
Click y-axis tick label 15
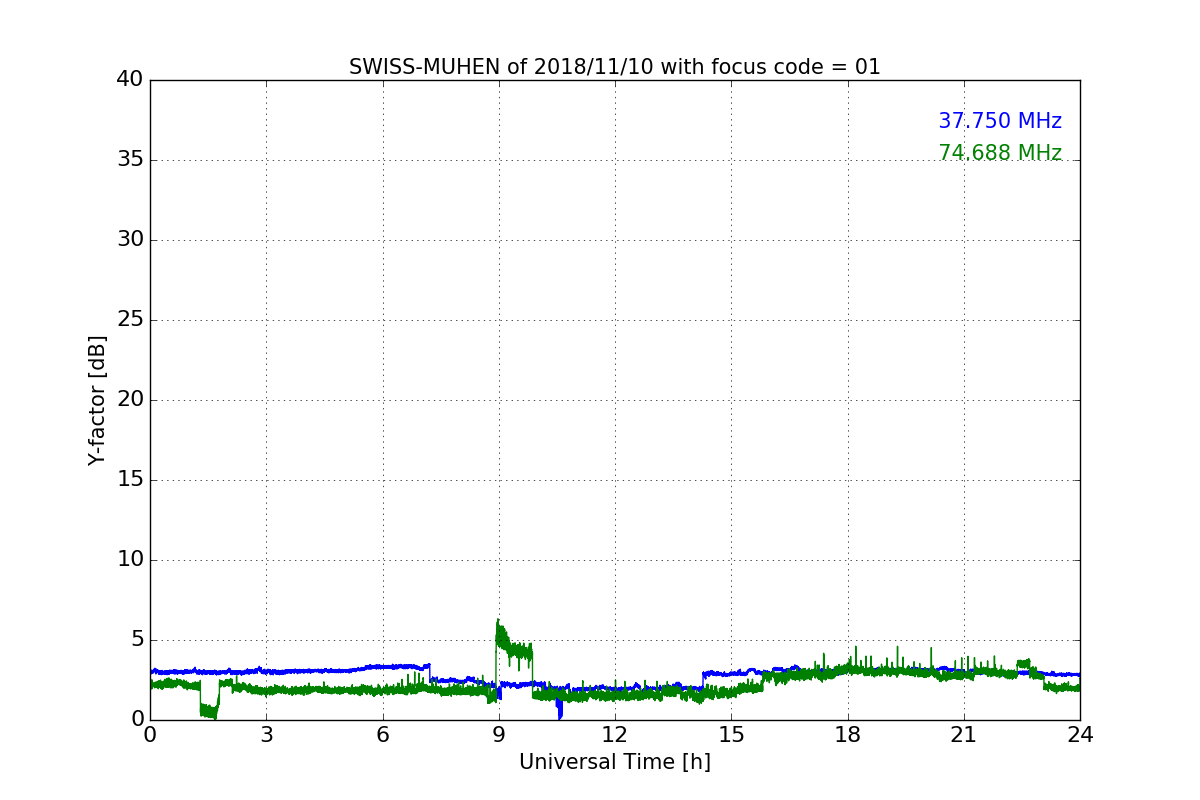130,480
